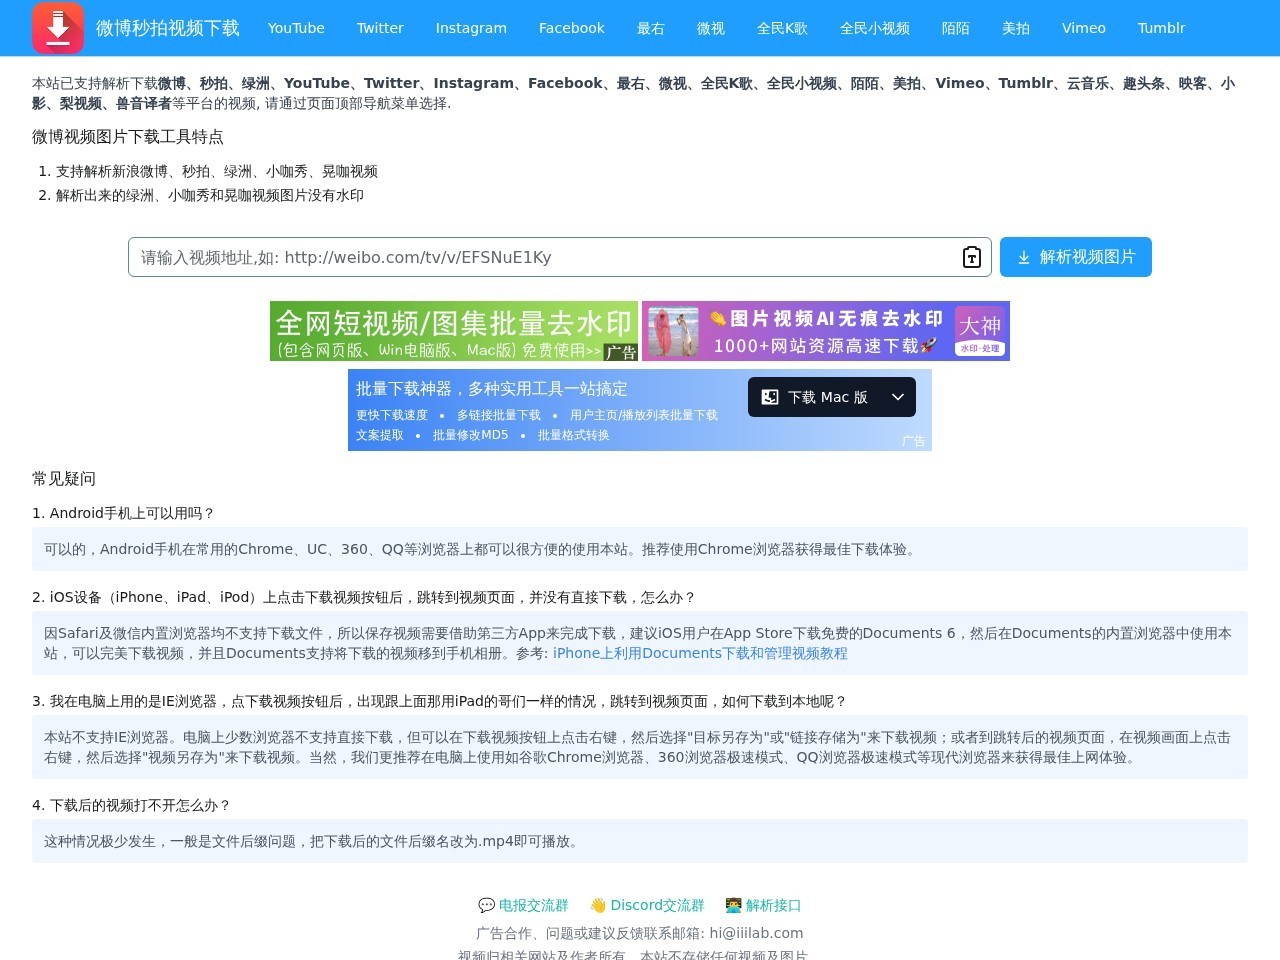Click the heading 微博视频图片下载工具特点

128,137
